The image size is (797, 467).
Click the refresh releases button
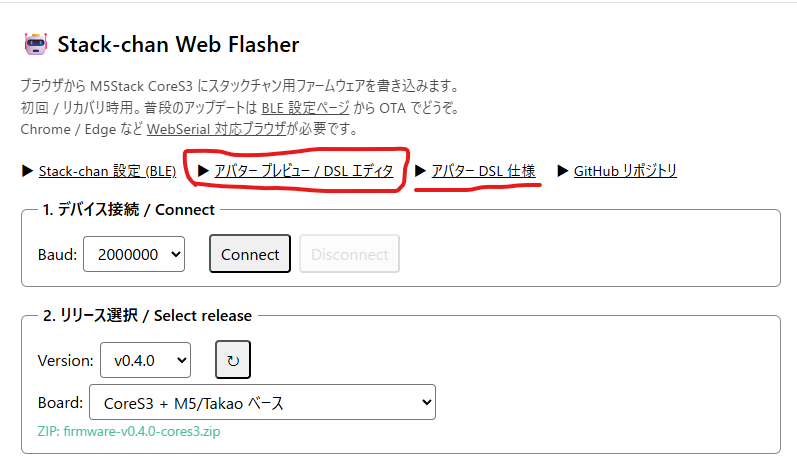pyautogui.click(x=233, y=360)
